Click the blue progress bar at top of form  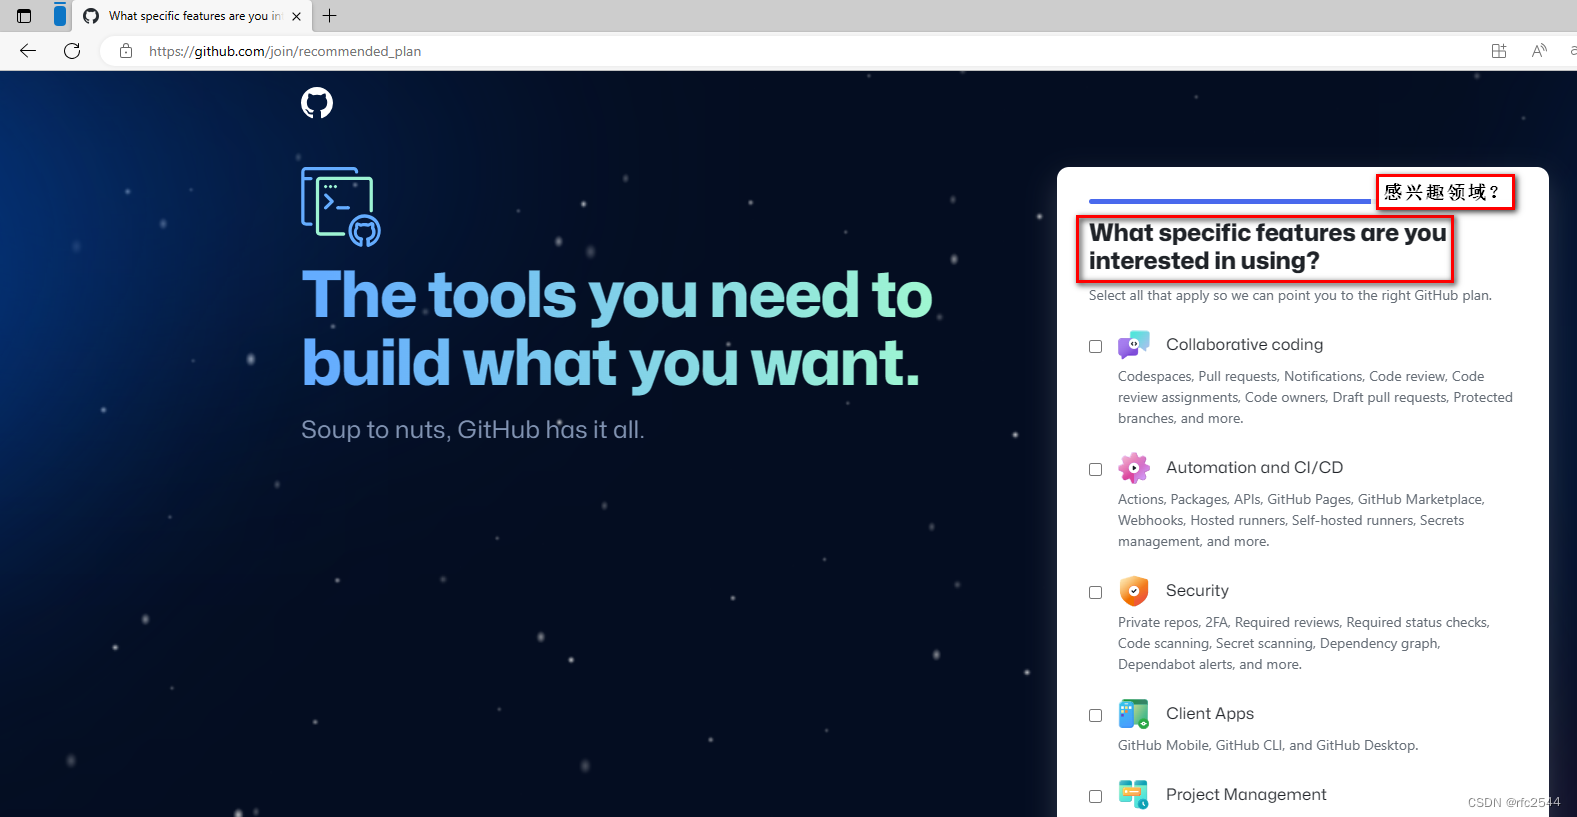[x=1229, y=202]
